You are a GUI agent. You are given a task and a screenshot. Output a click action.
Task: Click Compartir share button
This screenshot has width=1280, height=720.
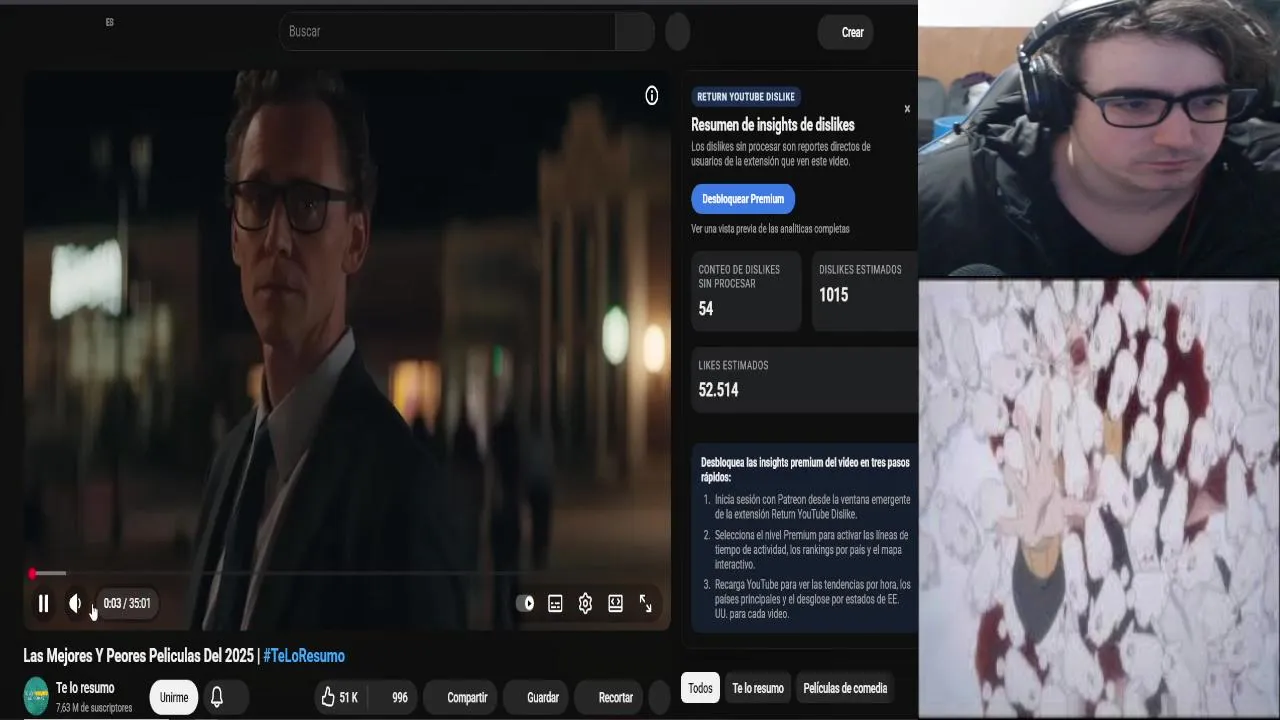[460, 697]
